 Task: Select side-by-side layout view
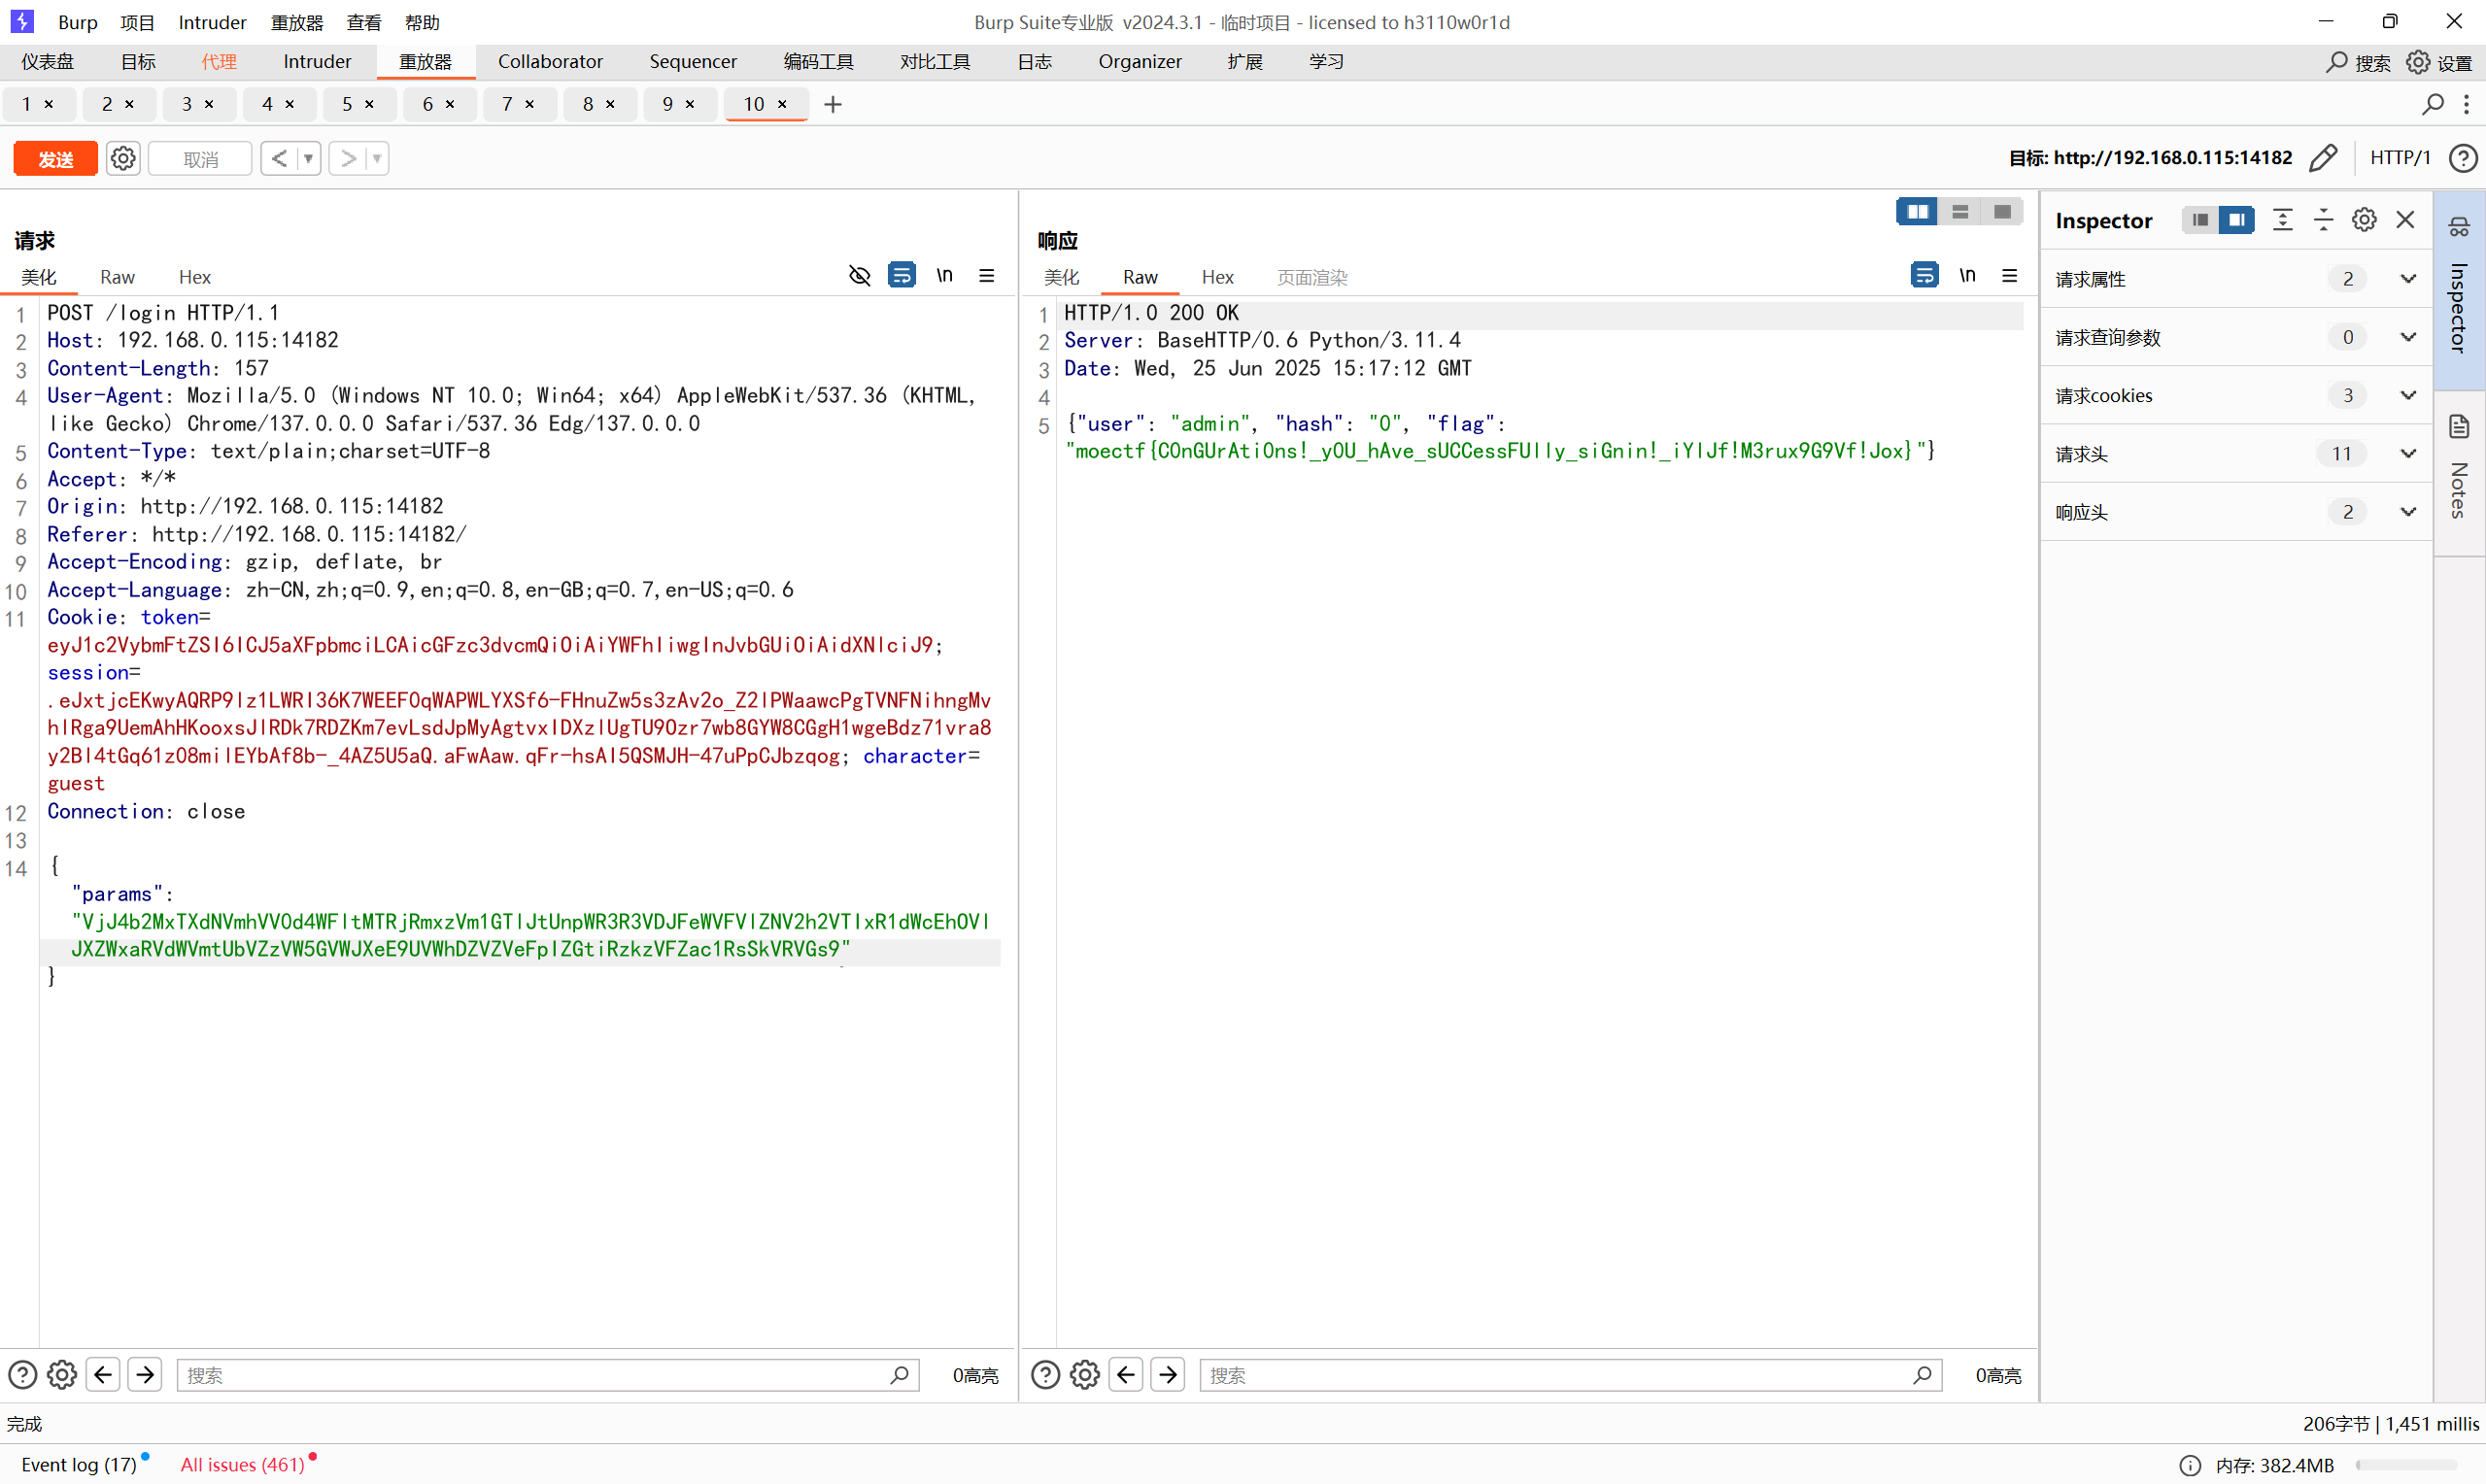click(x=1917, y=212)
